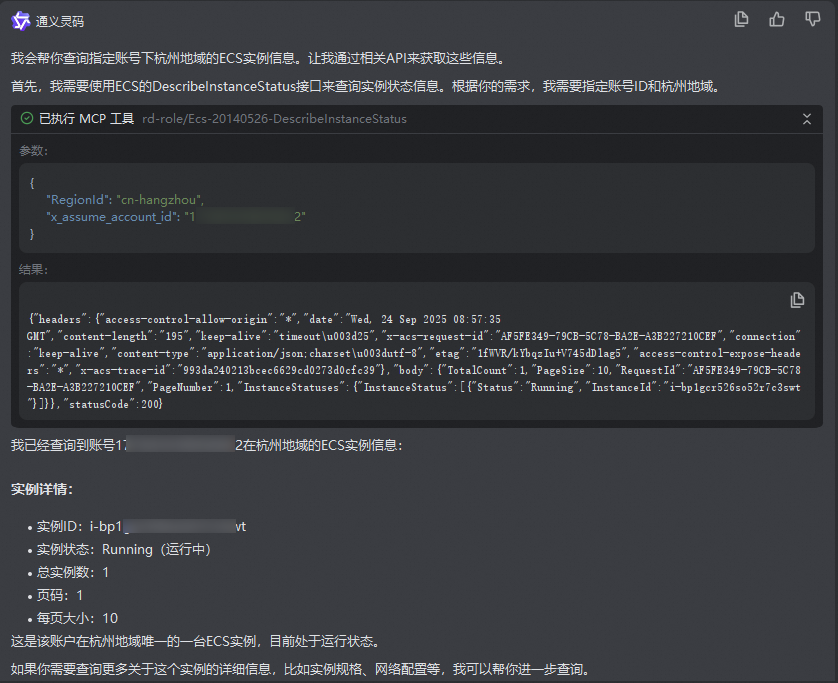Click the sentence starting 如果你需要查询更多
The height and width of the screenshot is (683, 838).
(x=300, y=669)
